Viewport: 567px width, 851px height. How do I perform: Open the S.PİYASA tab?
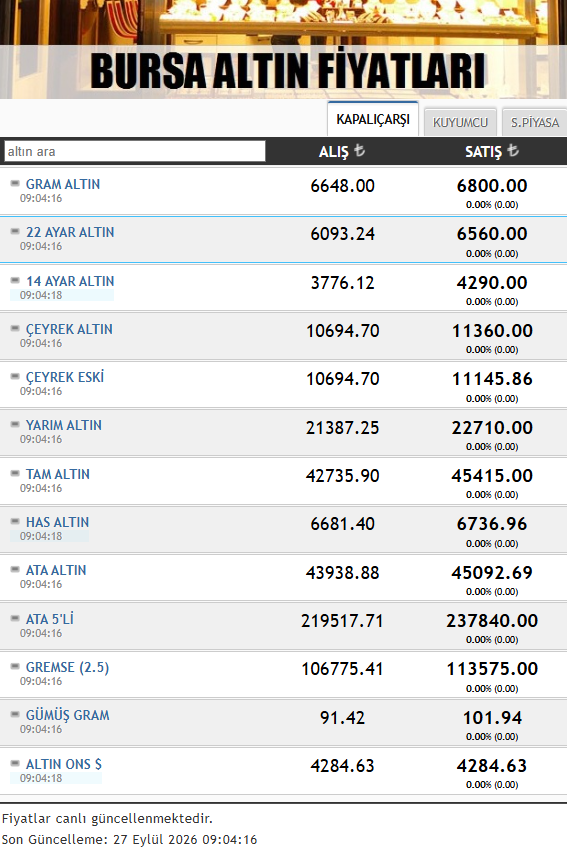[534, 122]
